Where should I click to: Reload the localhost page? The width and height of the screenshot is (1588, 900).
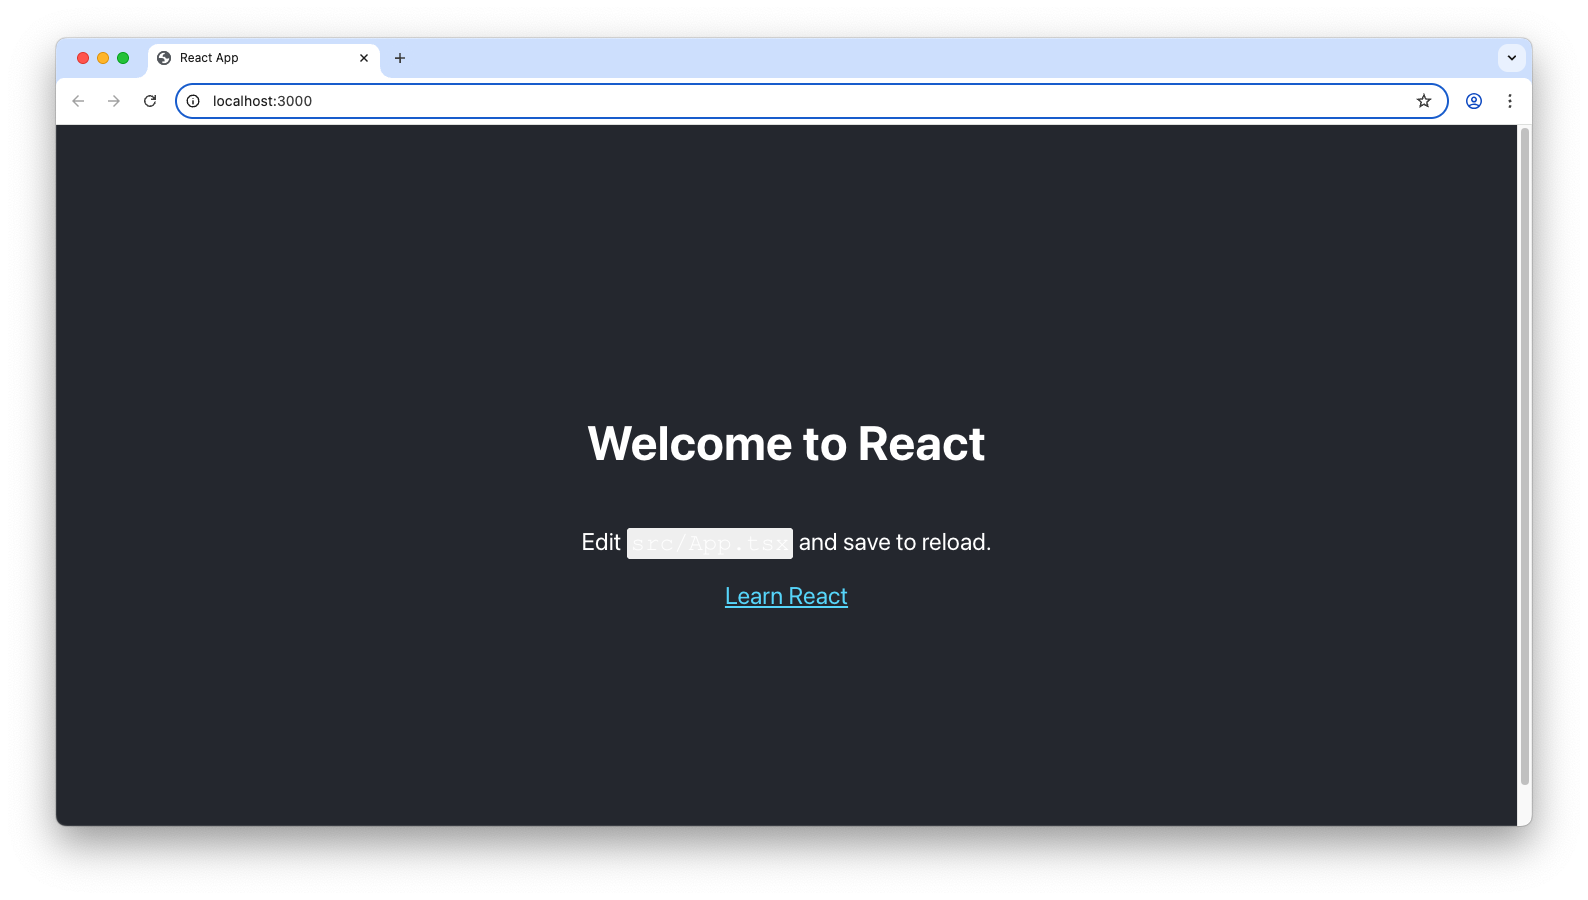click(x=150, y=101)
